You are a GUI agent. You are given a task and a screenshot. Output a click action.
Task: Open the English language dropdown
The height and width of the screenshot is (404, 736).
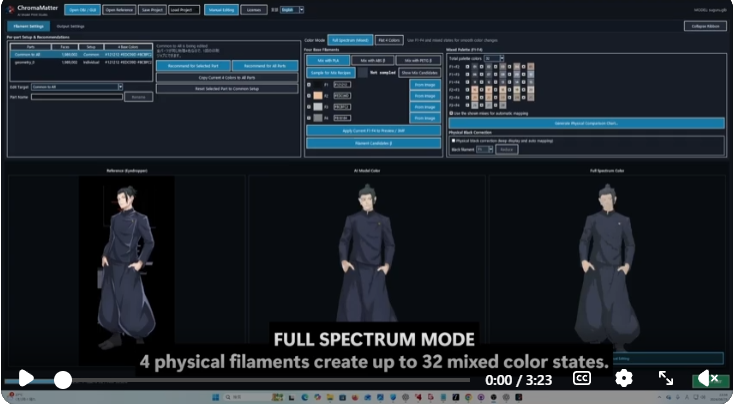point(292,10)
